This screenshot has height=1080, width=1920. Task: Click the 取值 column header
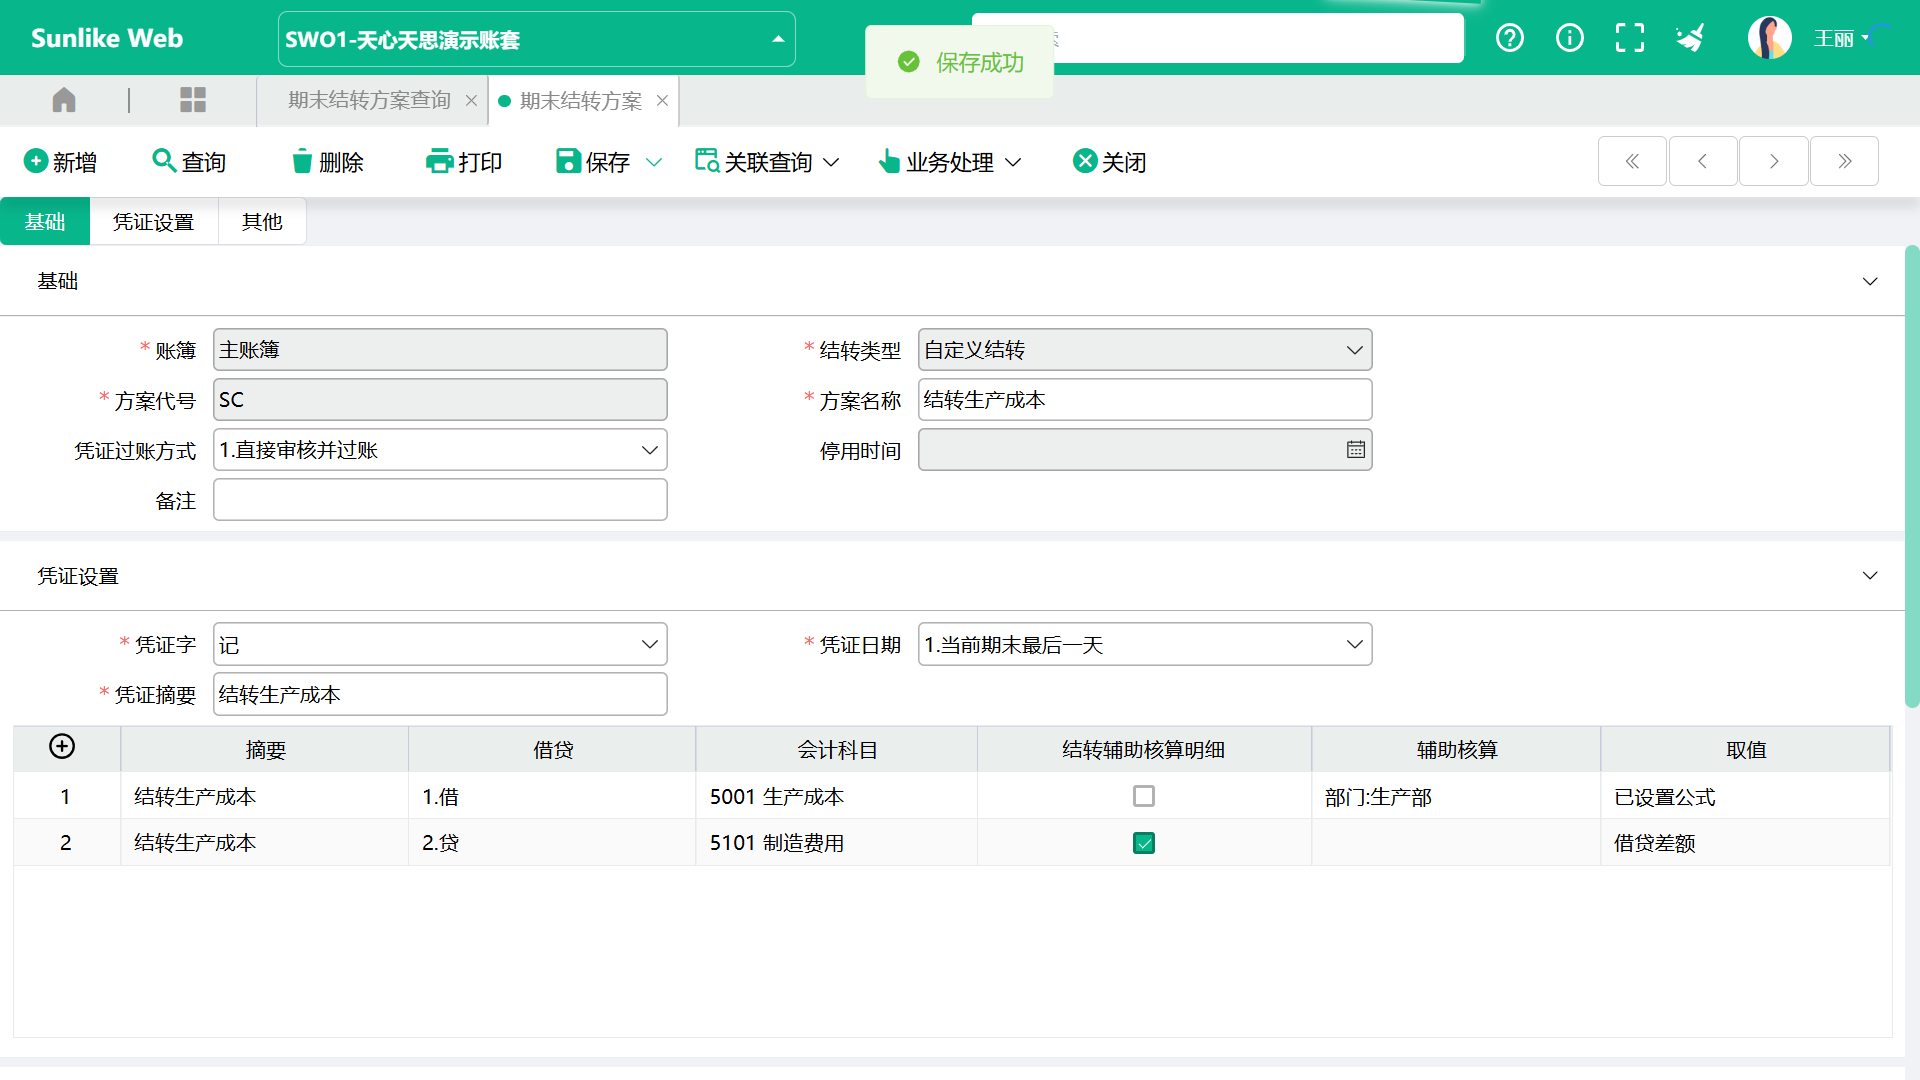pyautogui.click(x=1745, y=750)
